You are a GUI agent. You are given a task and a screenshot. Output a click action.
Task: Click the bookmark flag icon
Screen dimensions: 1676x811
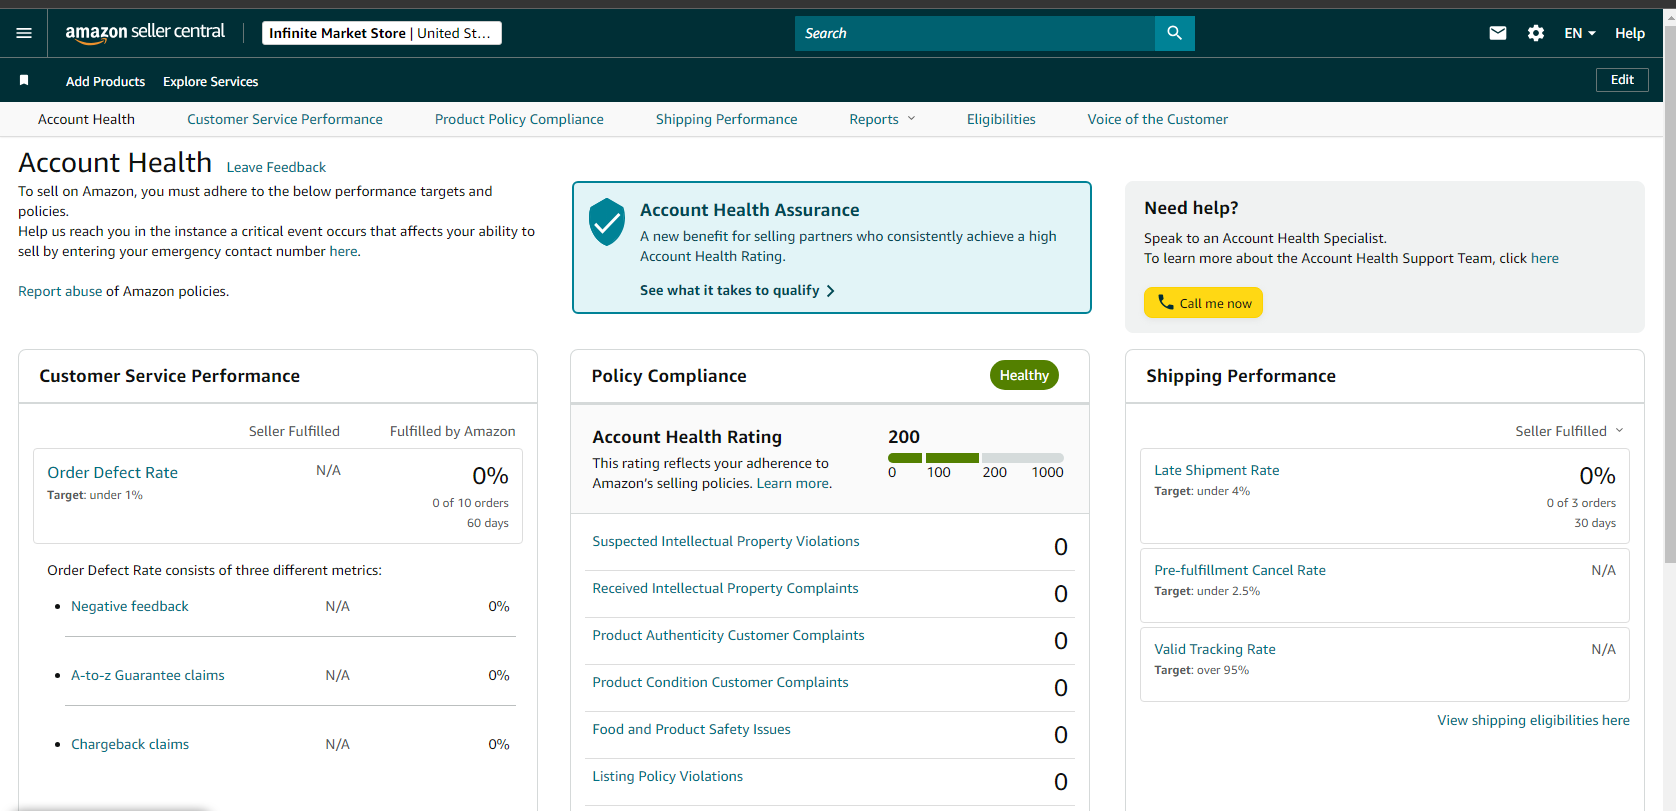24,80
